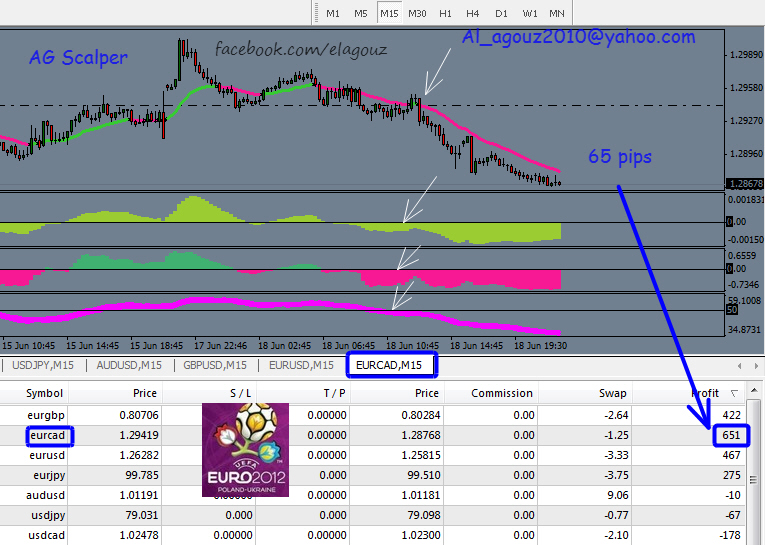Click eurusd profit value 467
The width and height of the screenshot is (765, 545).
[x=731, y=455]
